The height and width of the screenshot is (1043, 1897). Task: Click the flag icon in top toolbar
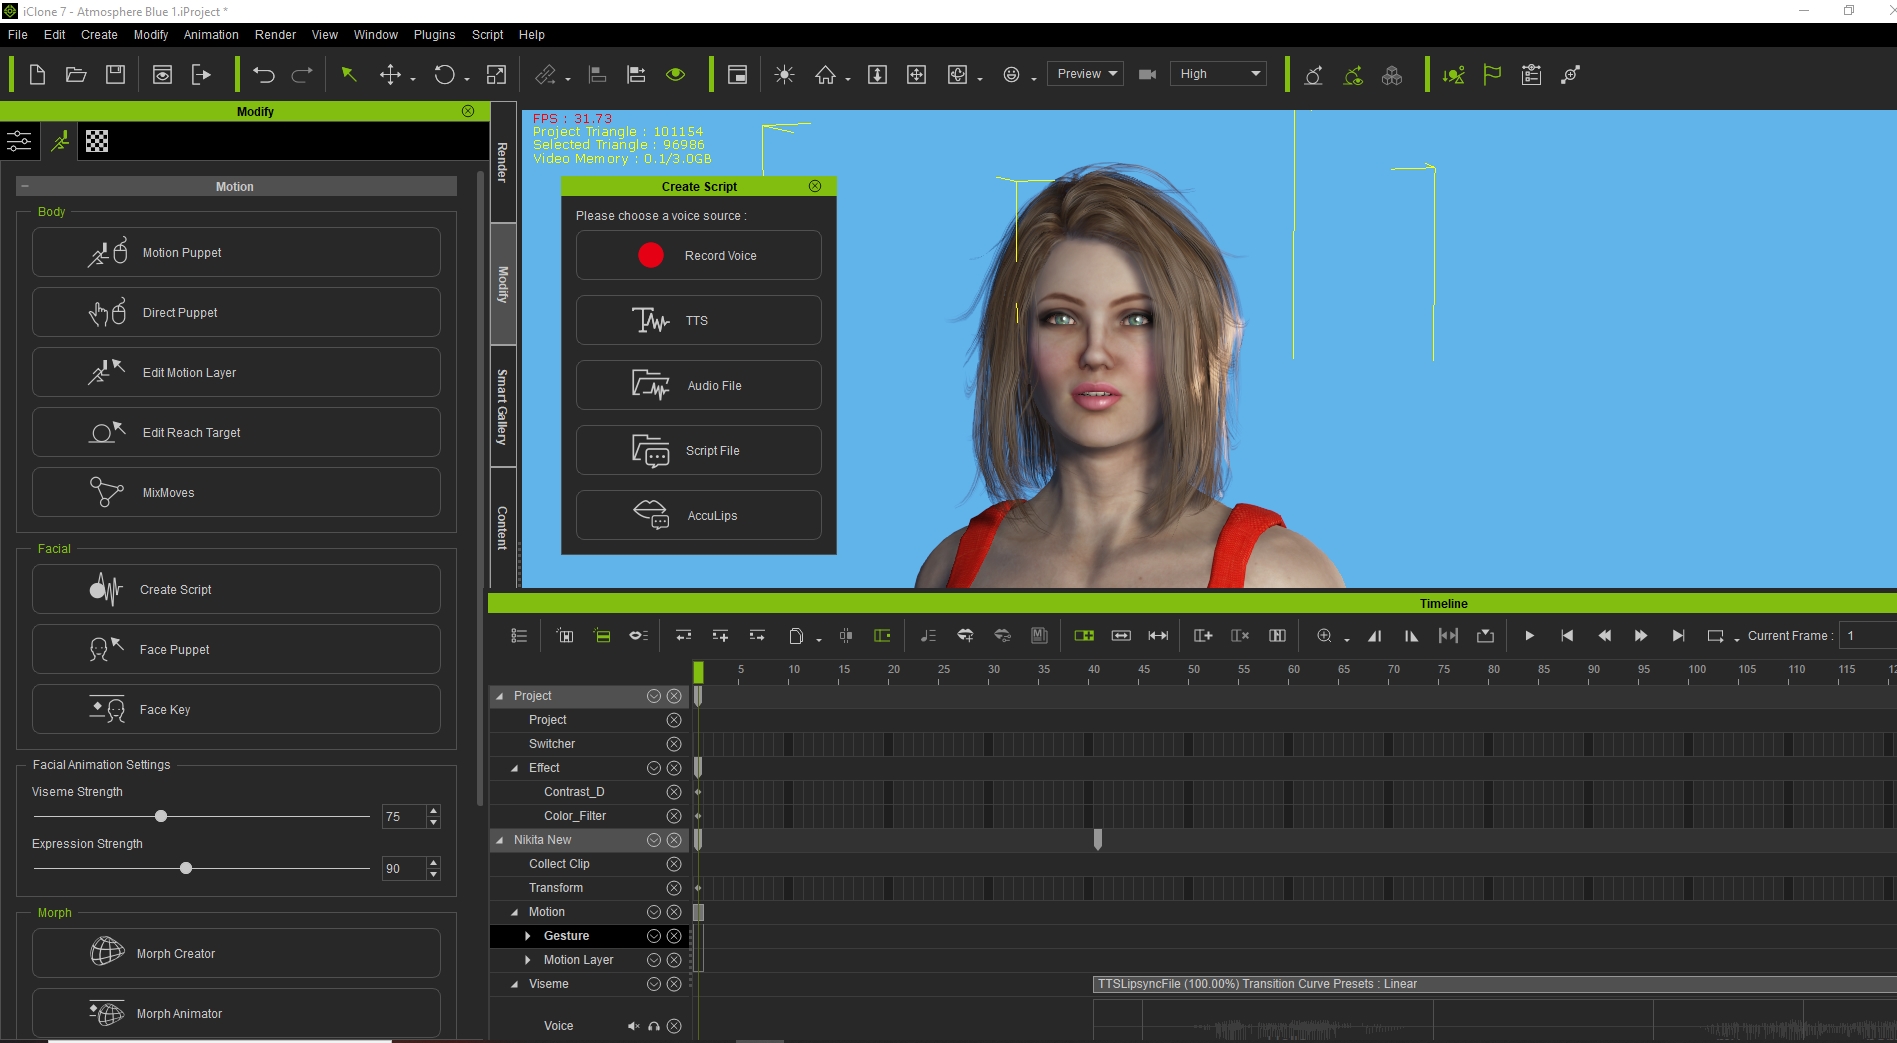[1492, 74]
